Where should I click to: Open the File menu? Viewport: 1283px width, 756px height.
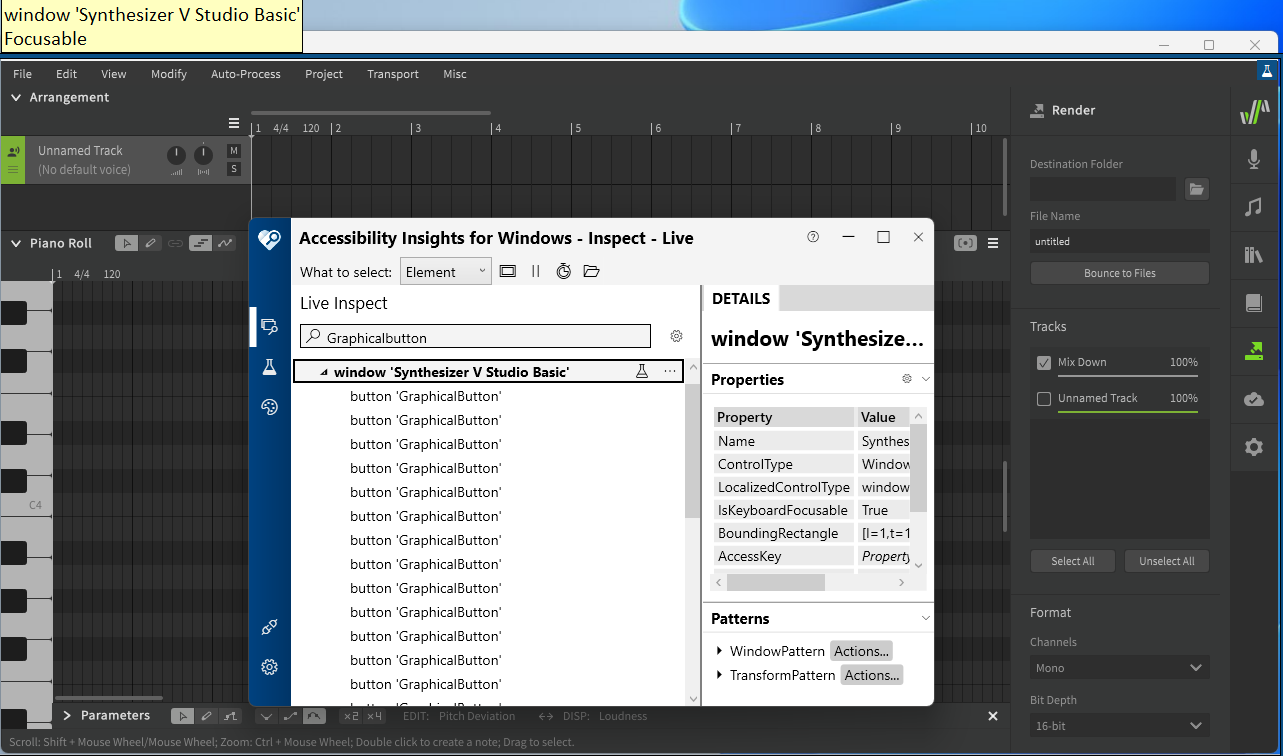22,74
